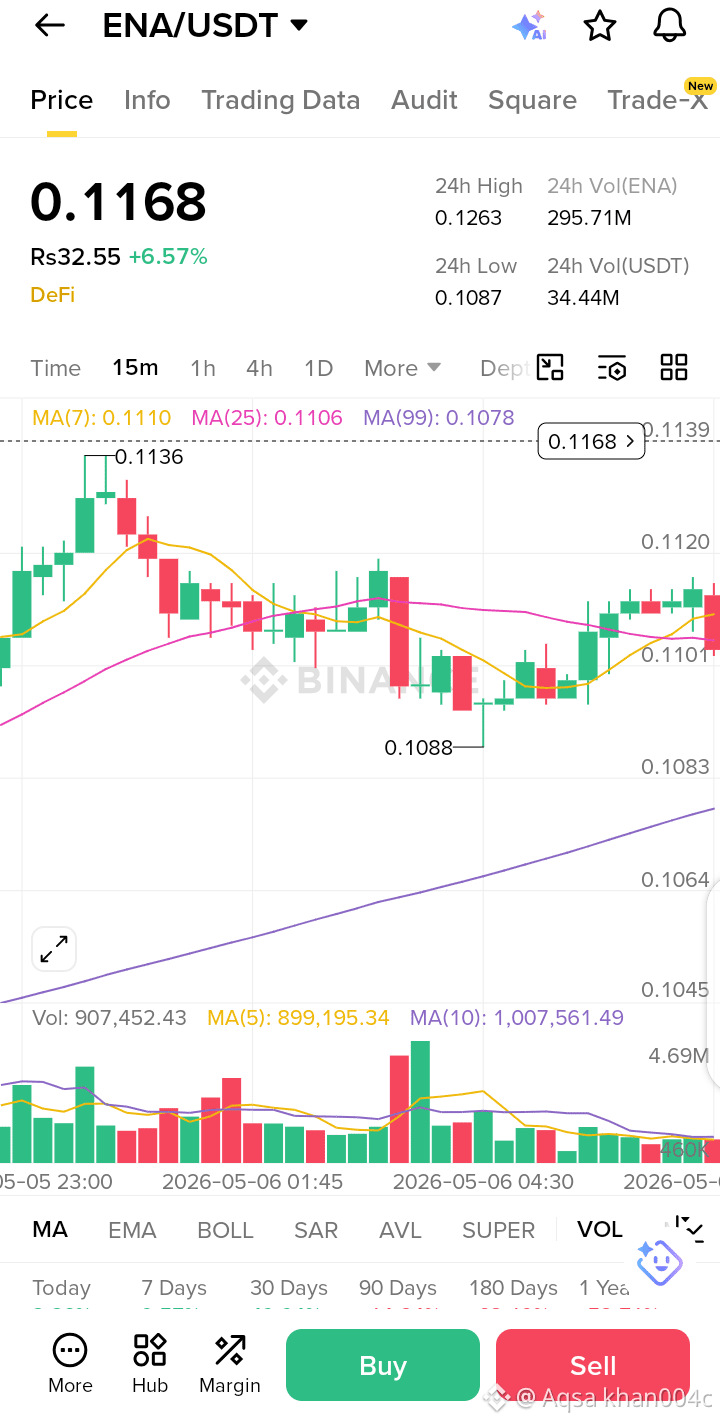Tap the back arrow icon
Viewport: 720px width, 1423px height.
(x=49, y=26)
